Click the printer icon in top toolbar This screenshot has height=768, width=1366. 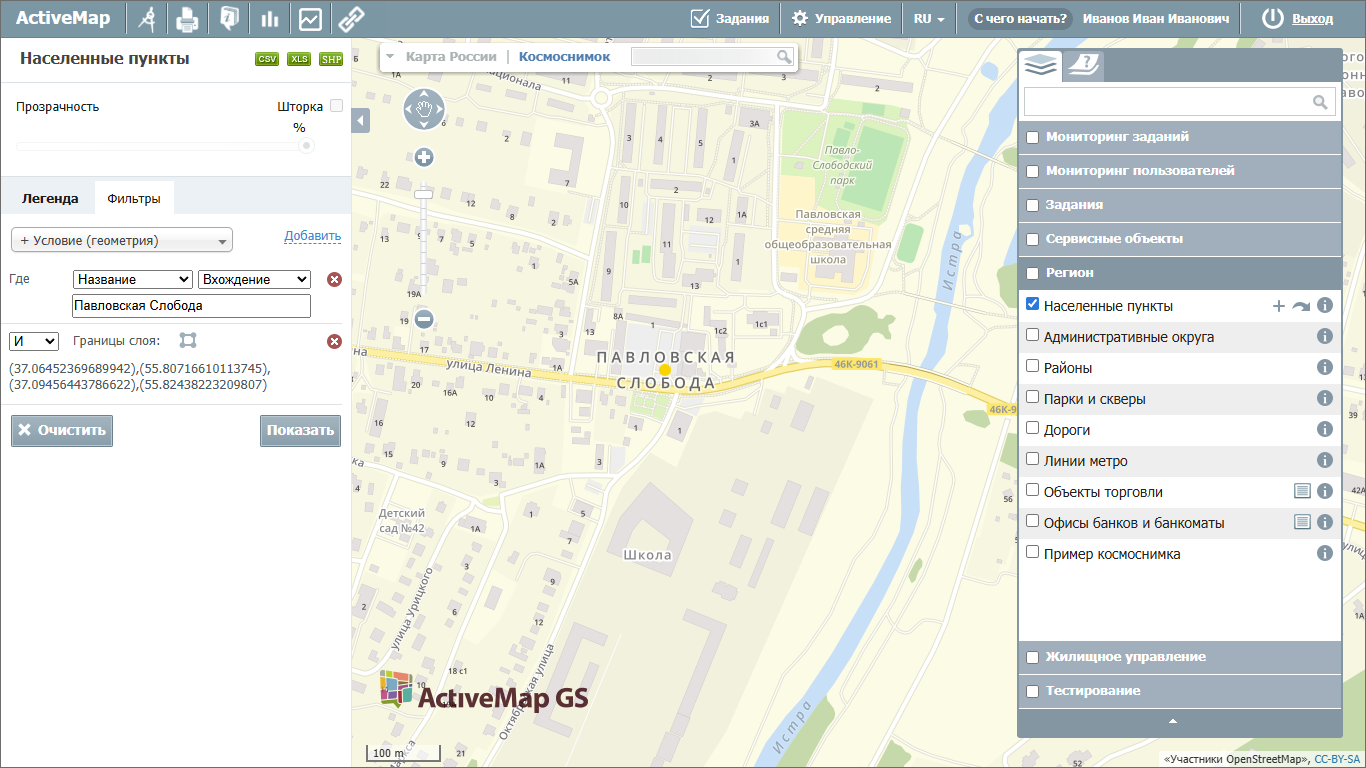click(187, 19)
